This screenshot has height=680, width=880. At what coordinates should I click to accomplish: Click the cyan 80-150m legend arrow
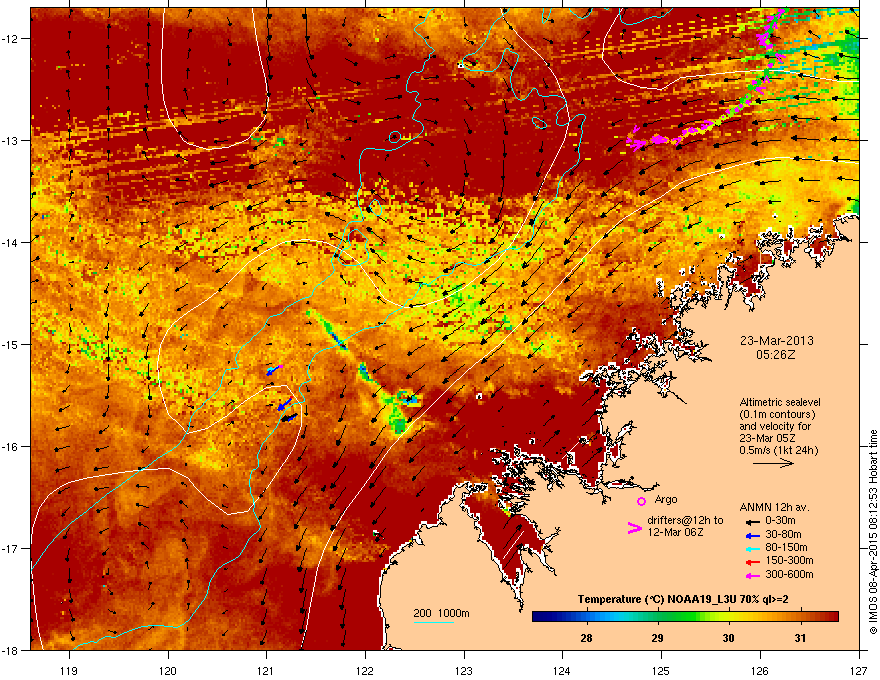[752, 549]
